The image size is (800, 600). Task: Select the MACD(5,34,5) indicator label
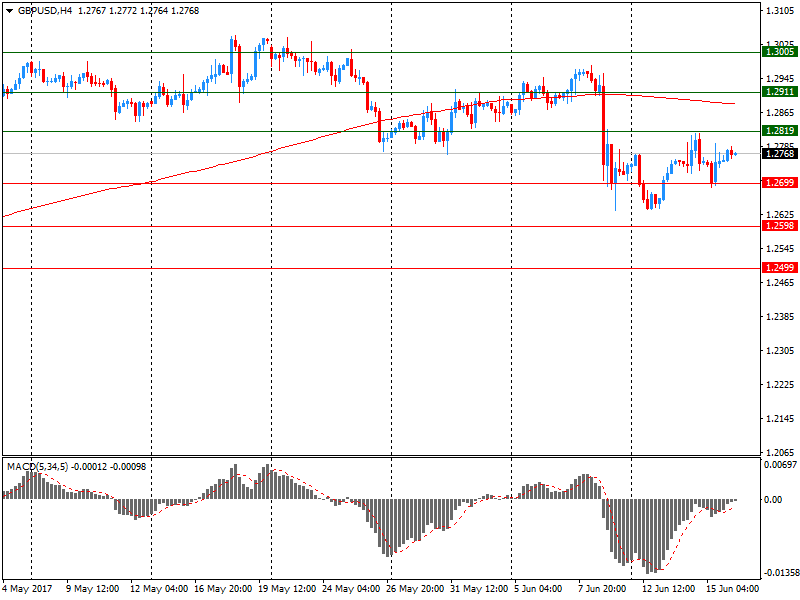(x=37, y=467)
